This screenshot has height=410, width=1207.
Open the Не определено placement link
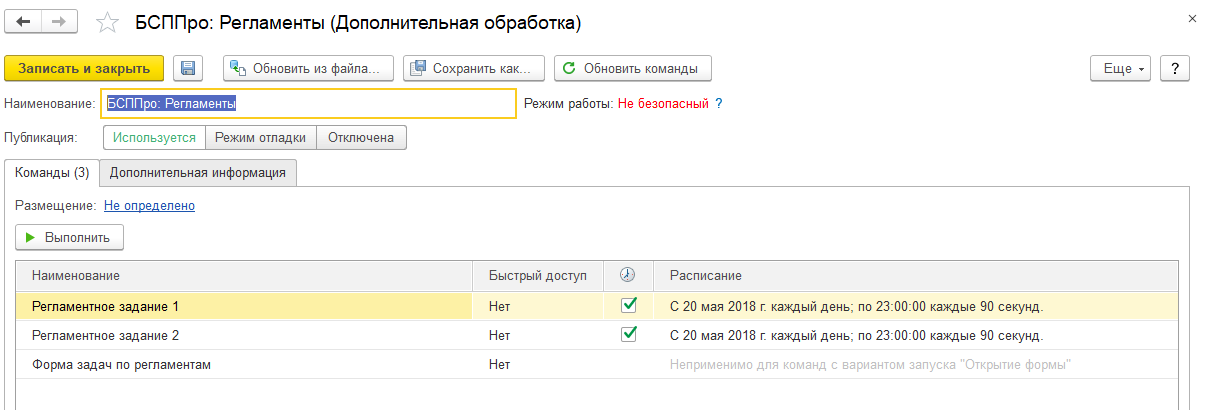(149, 206)
